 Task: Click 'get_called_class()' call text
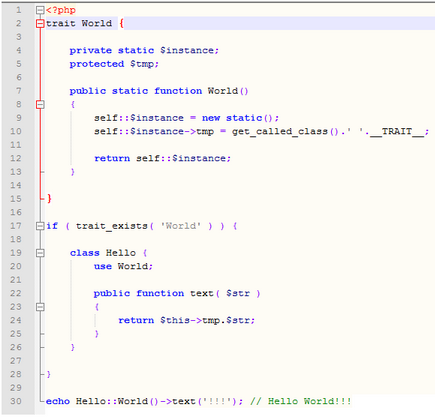click(x=285, y=132)
